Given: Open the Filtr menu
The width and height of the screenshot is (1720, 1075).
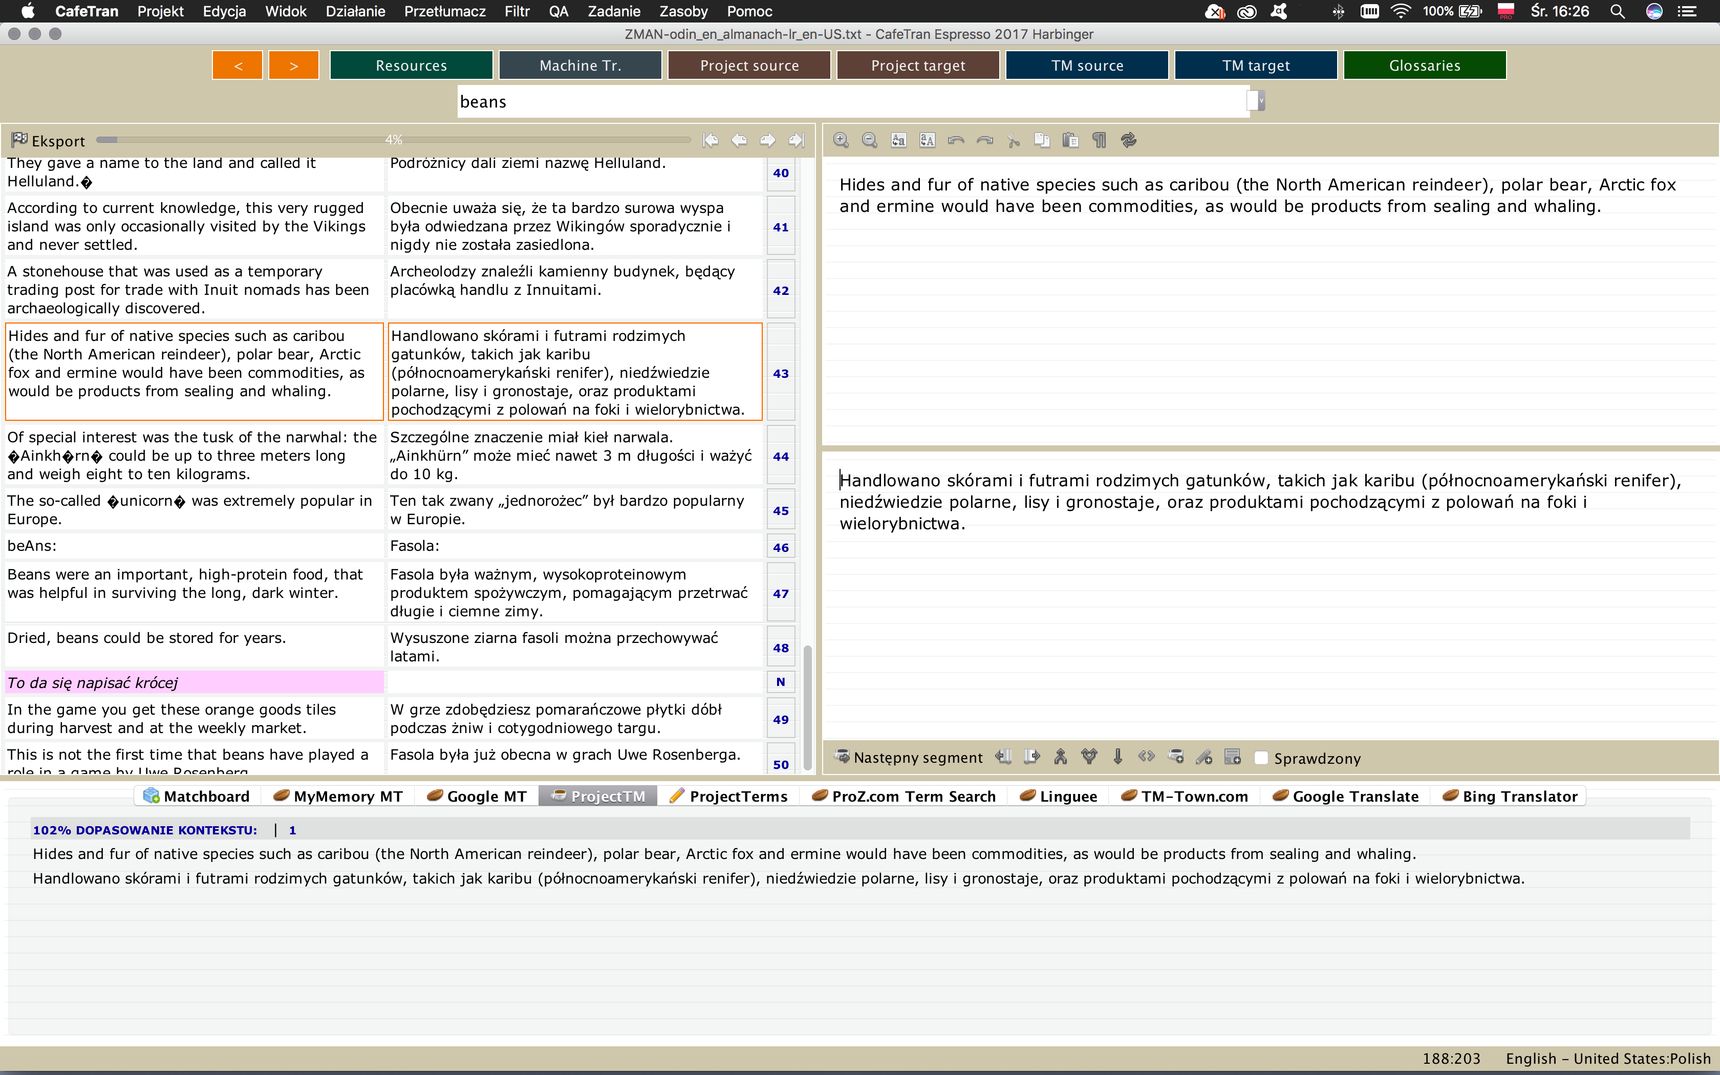Looking at the screenshot, I should (x=517, y=11).
